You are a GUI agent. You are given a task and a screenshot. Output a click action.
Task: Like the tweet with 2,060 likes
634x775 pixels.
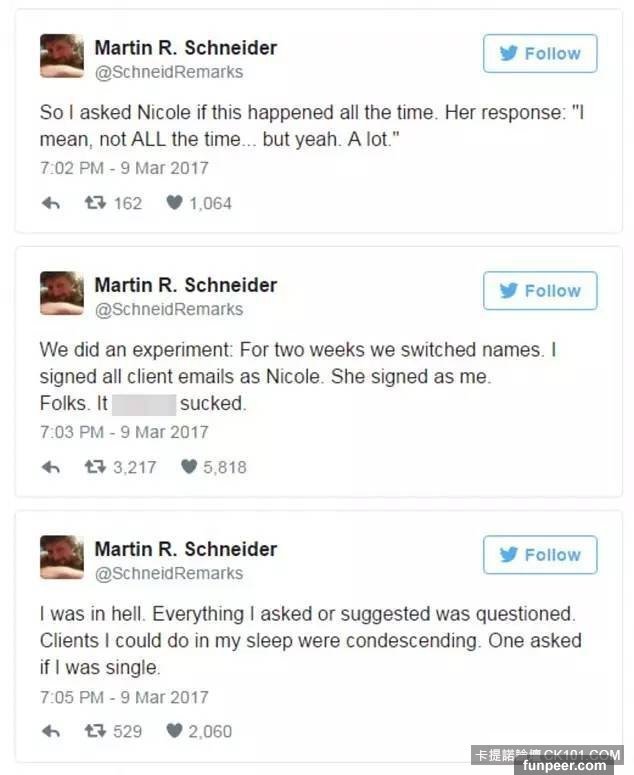tap(174, 731)
